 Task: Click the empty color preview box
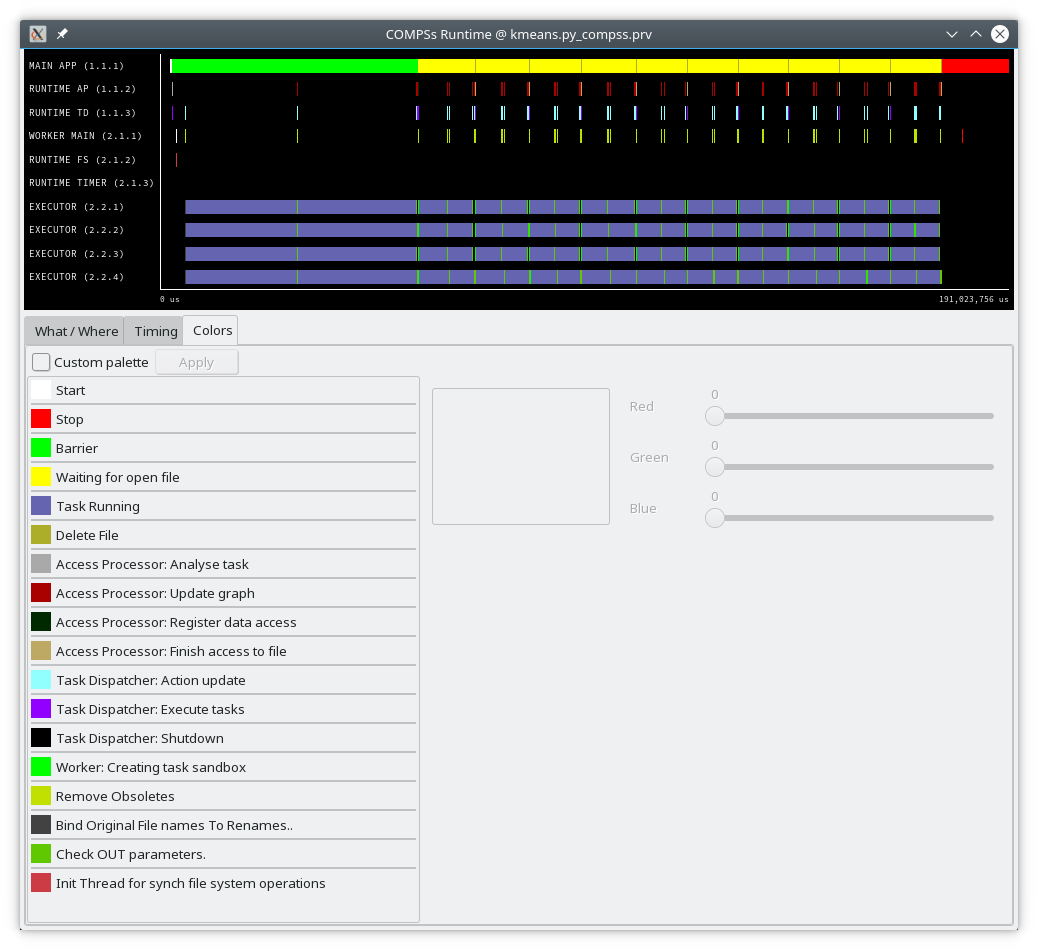click(521, 456)
